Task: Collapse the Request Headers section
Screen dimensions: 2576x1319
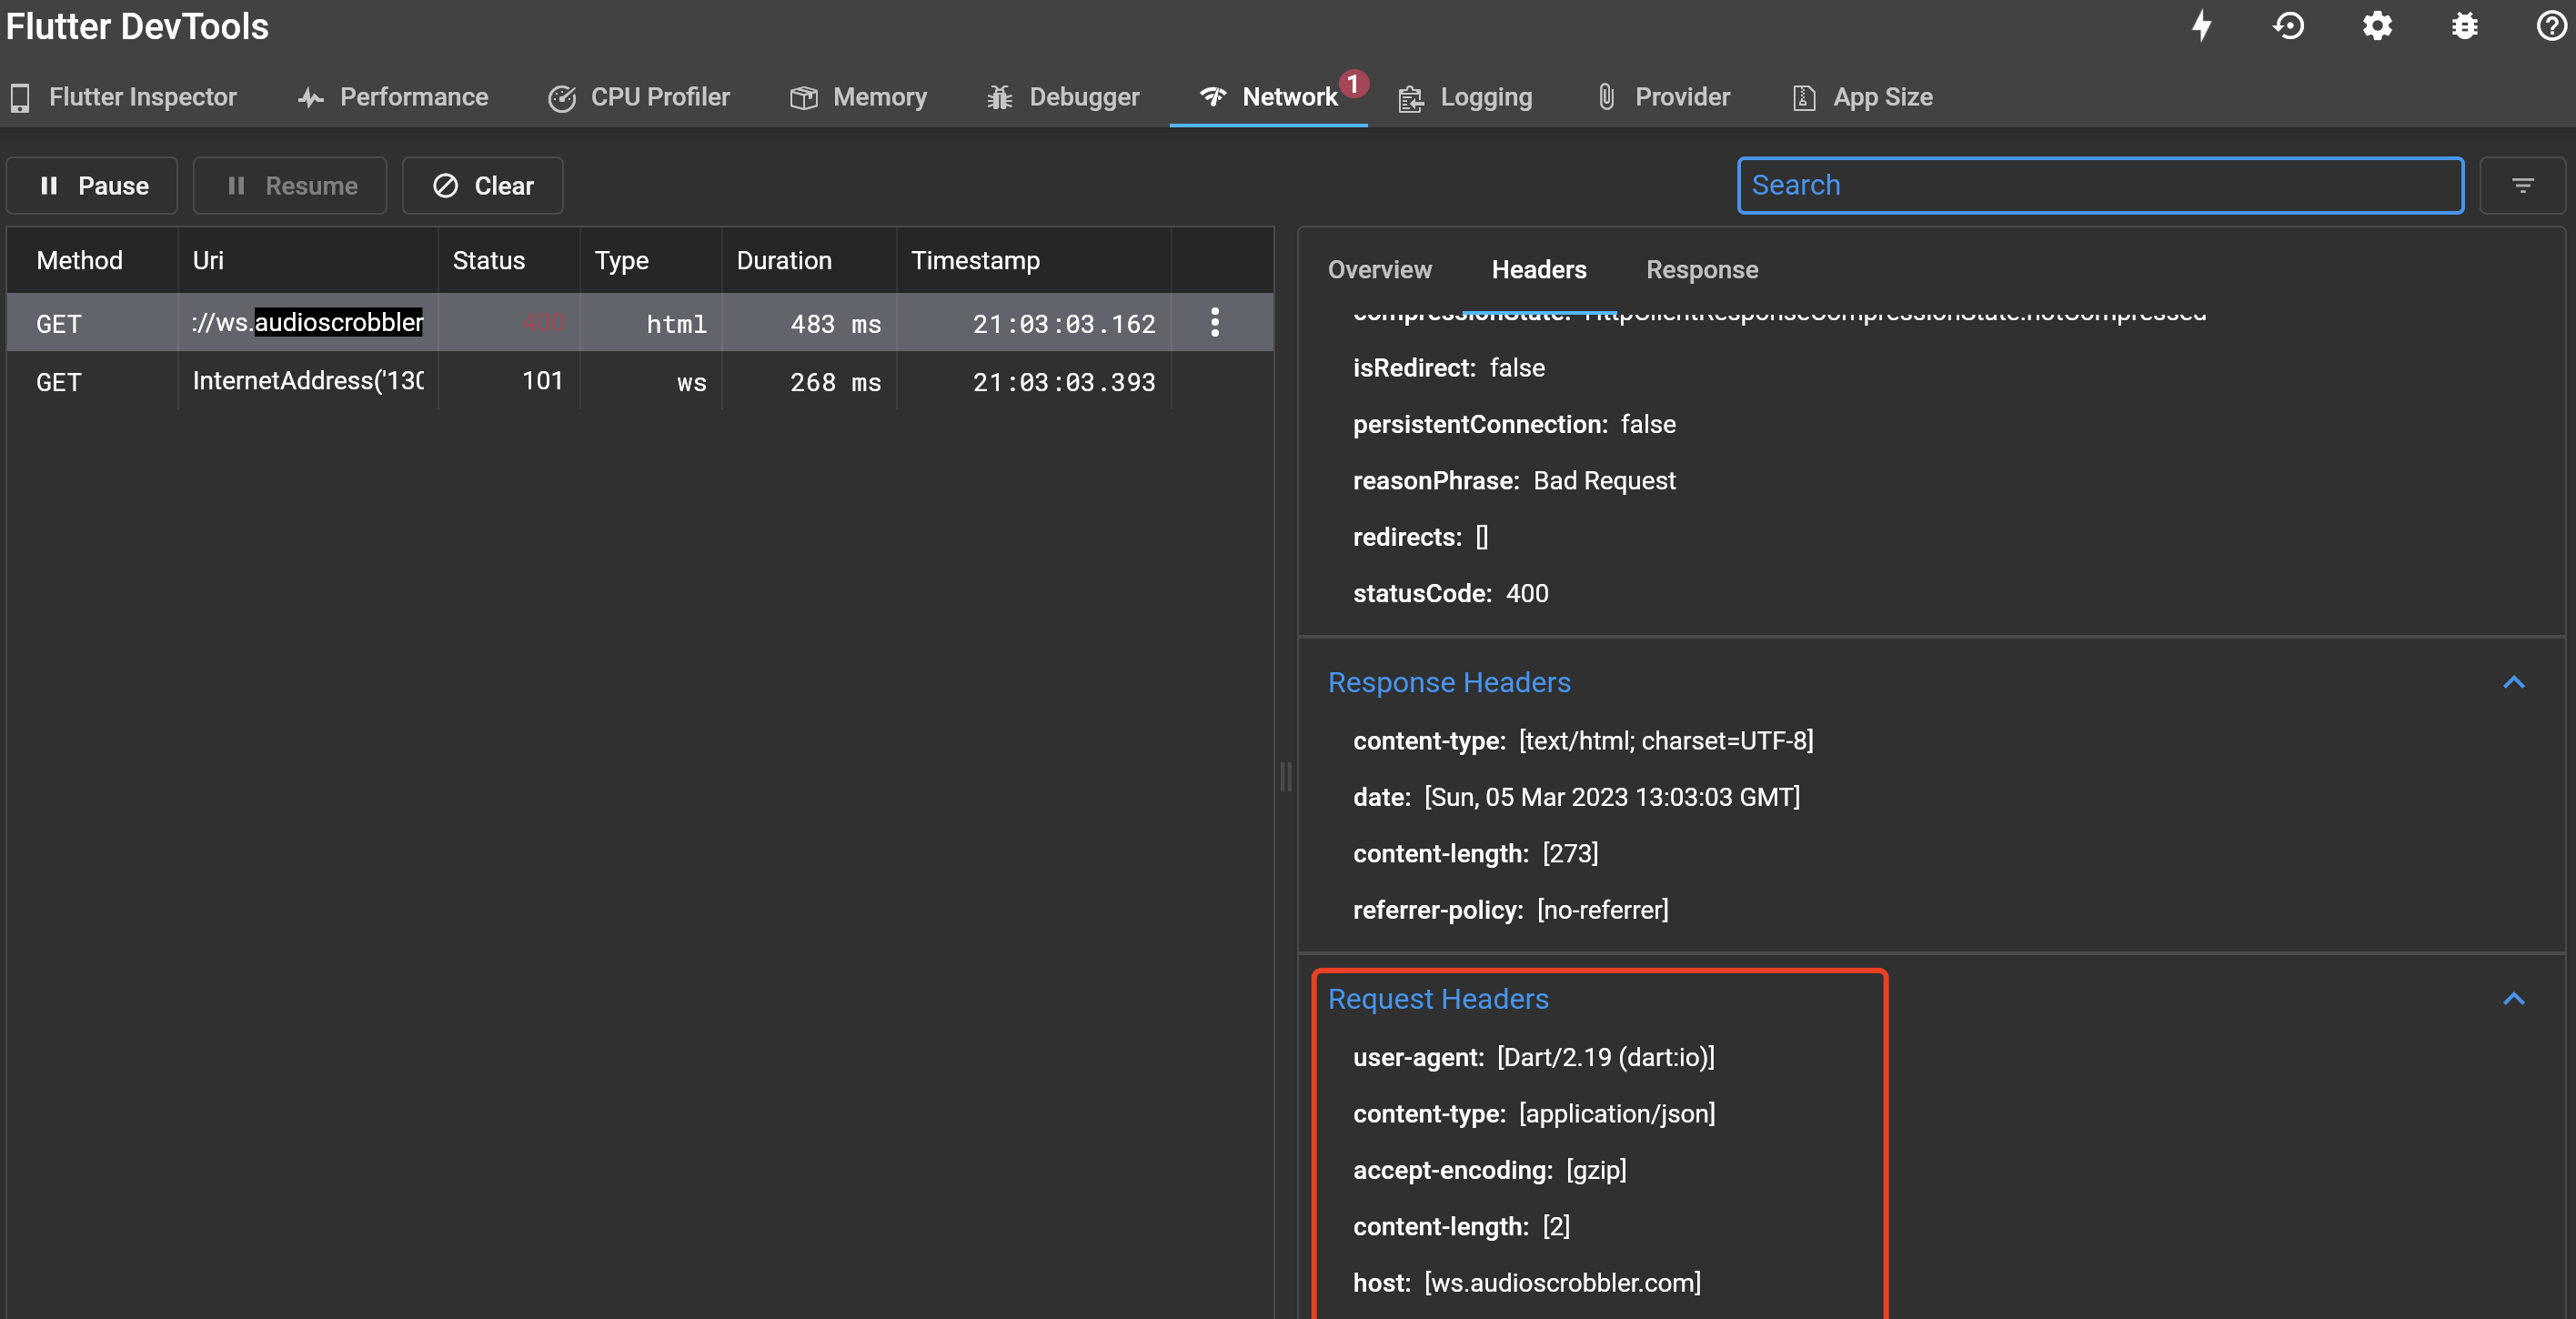Action: pos(2514,1000)
